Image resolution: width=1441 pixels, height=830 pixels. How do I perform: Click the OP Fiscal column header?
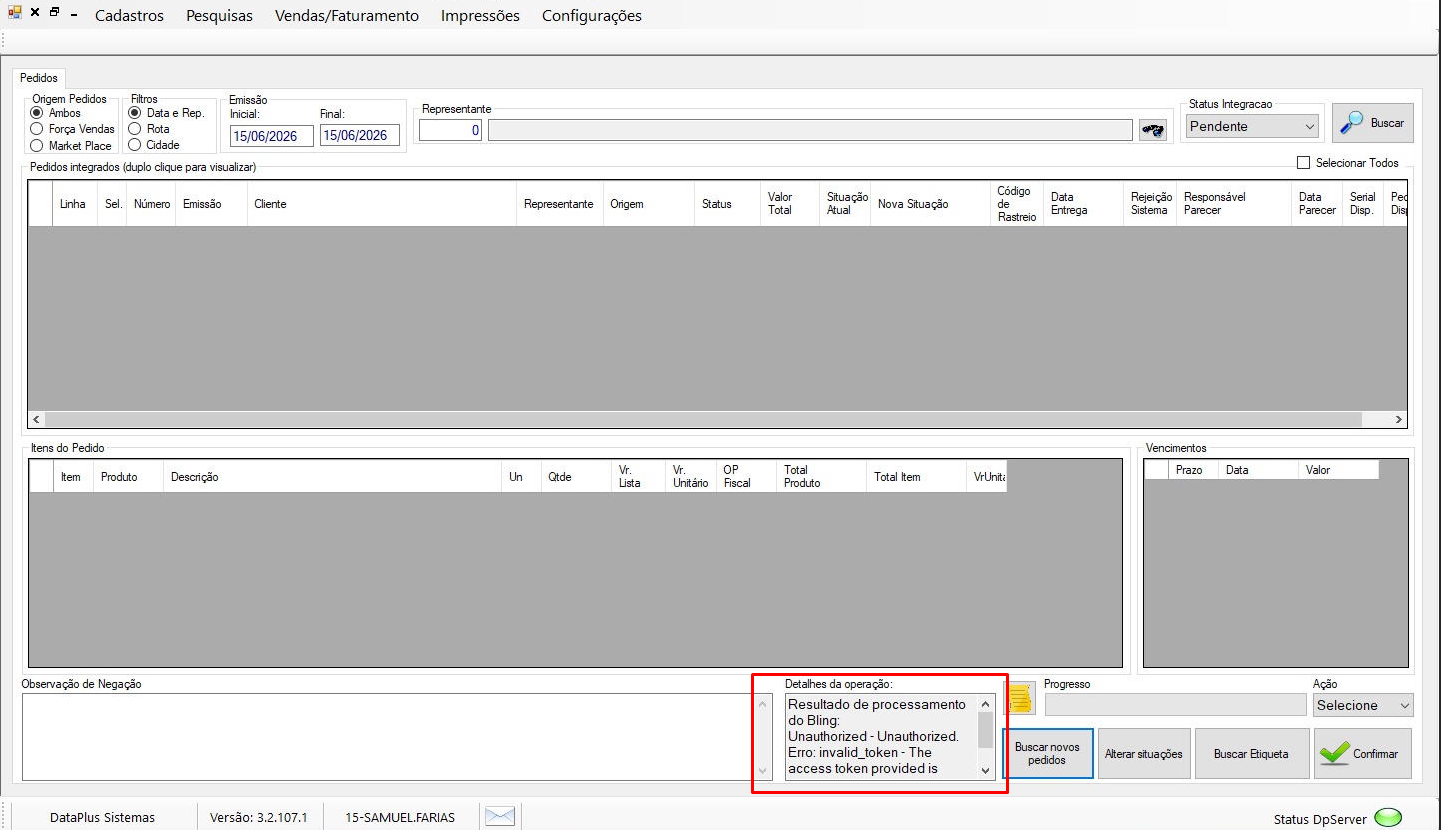pyautogui.click(x=745, y=477)
